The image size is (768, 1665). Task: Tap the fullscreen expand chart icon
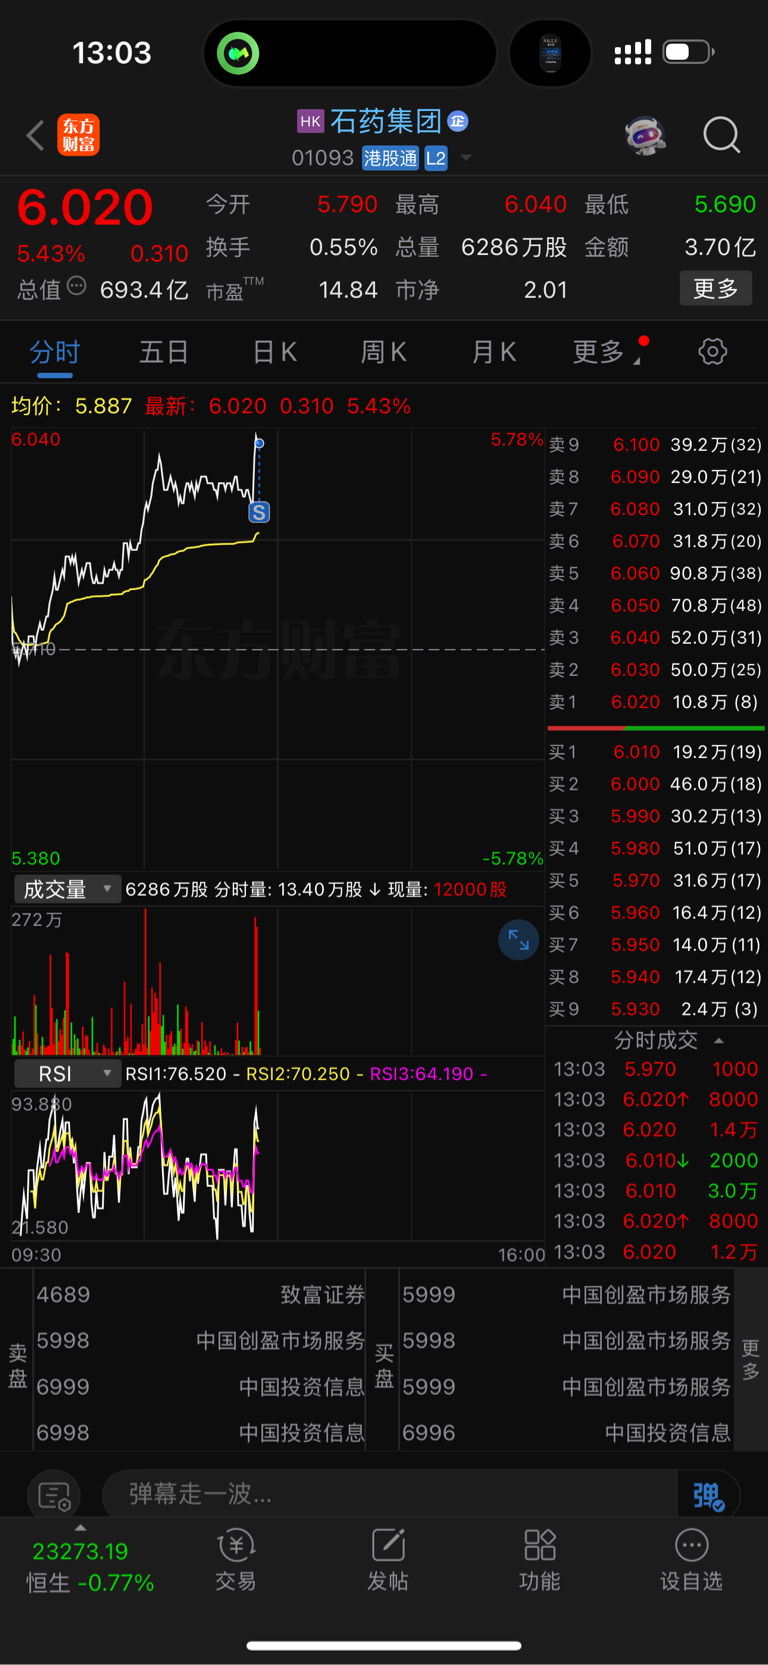click(518, 940)
